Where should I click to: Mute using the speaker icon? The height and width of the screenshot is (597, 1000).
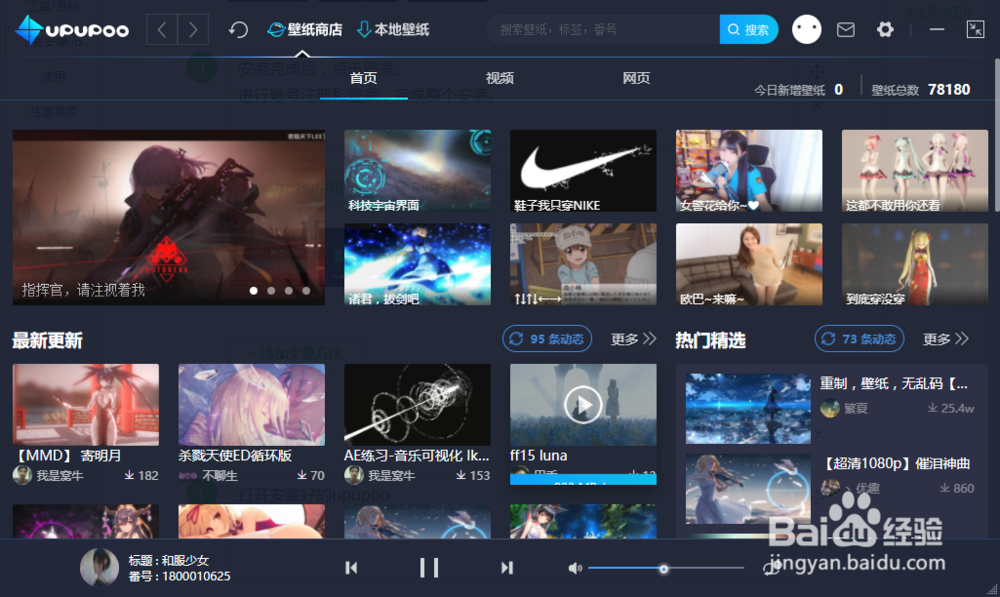tap(575, 568)
